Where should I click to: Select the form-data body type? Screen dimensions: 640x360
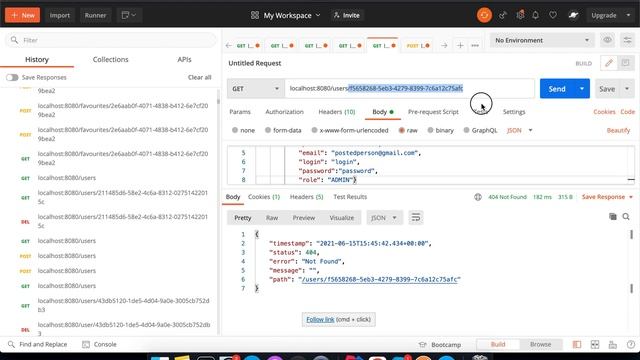tap(283, 130)
